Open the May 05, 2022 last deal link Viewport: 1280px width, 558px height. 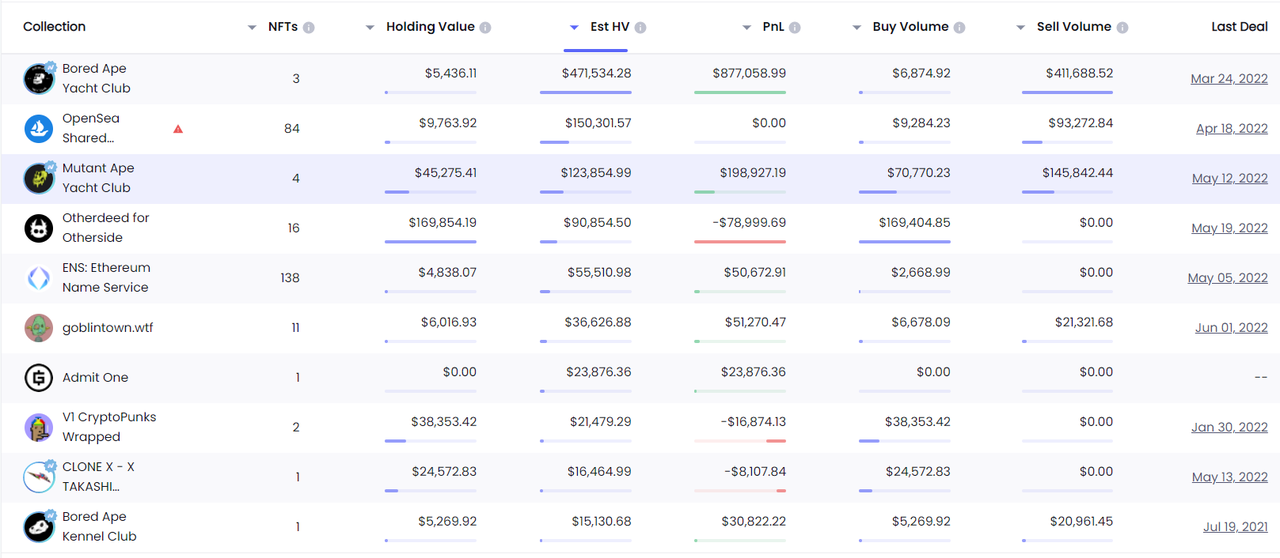click(x=1228, y=278)
